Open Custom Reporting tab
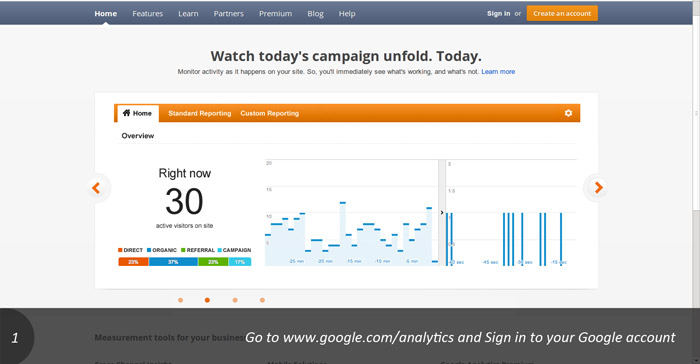The image size is (700, 364). point(270,113)
